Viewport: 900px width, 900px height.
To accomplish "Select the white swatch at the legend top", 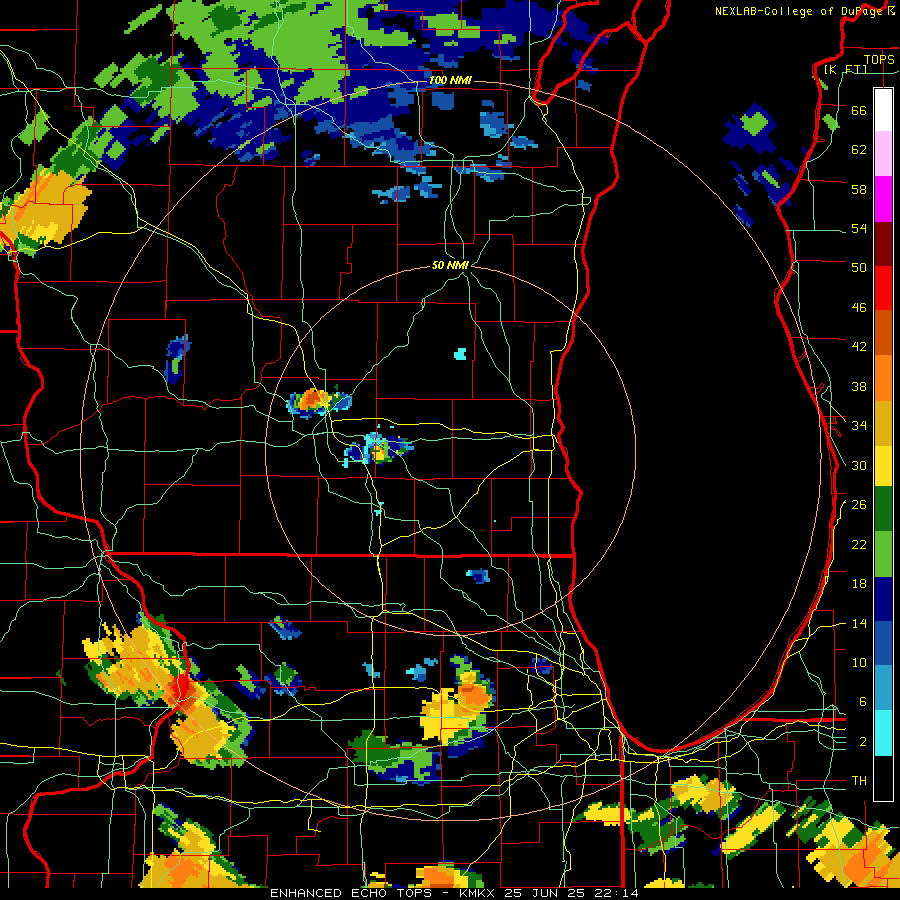I will click(x=883, y=110).
